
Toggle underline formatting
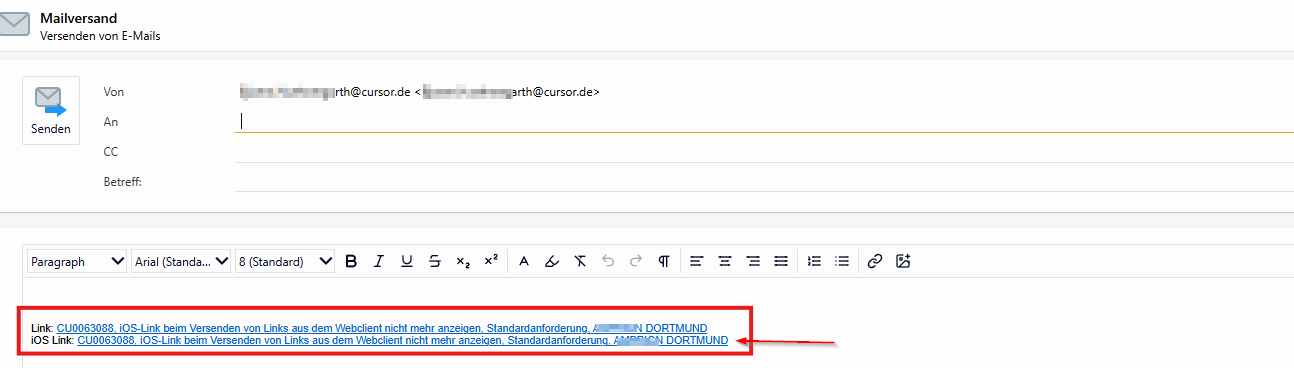coord(407,261)
